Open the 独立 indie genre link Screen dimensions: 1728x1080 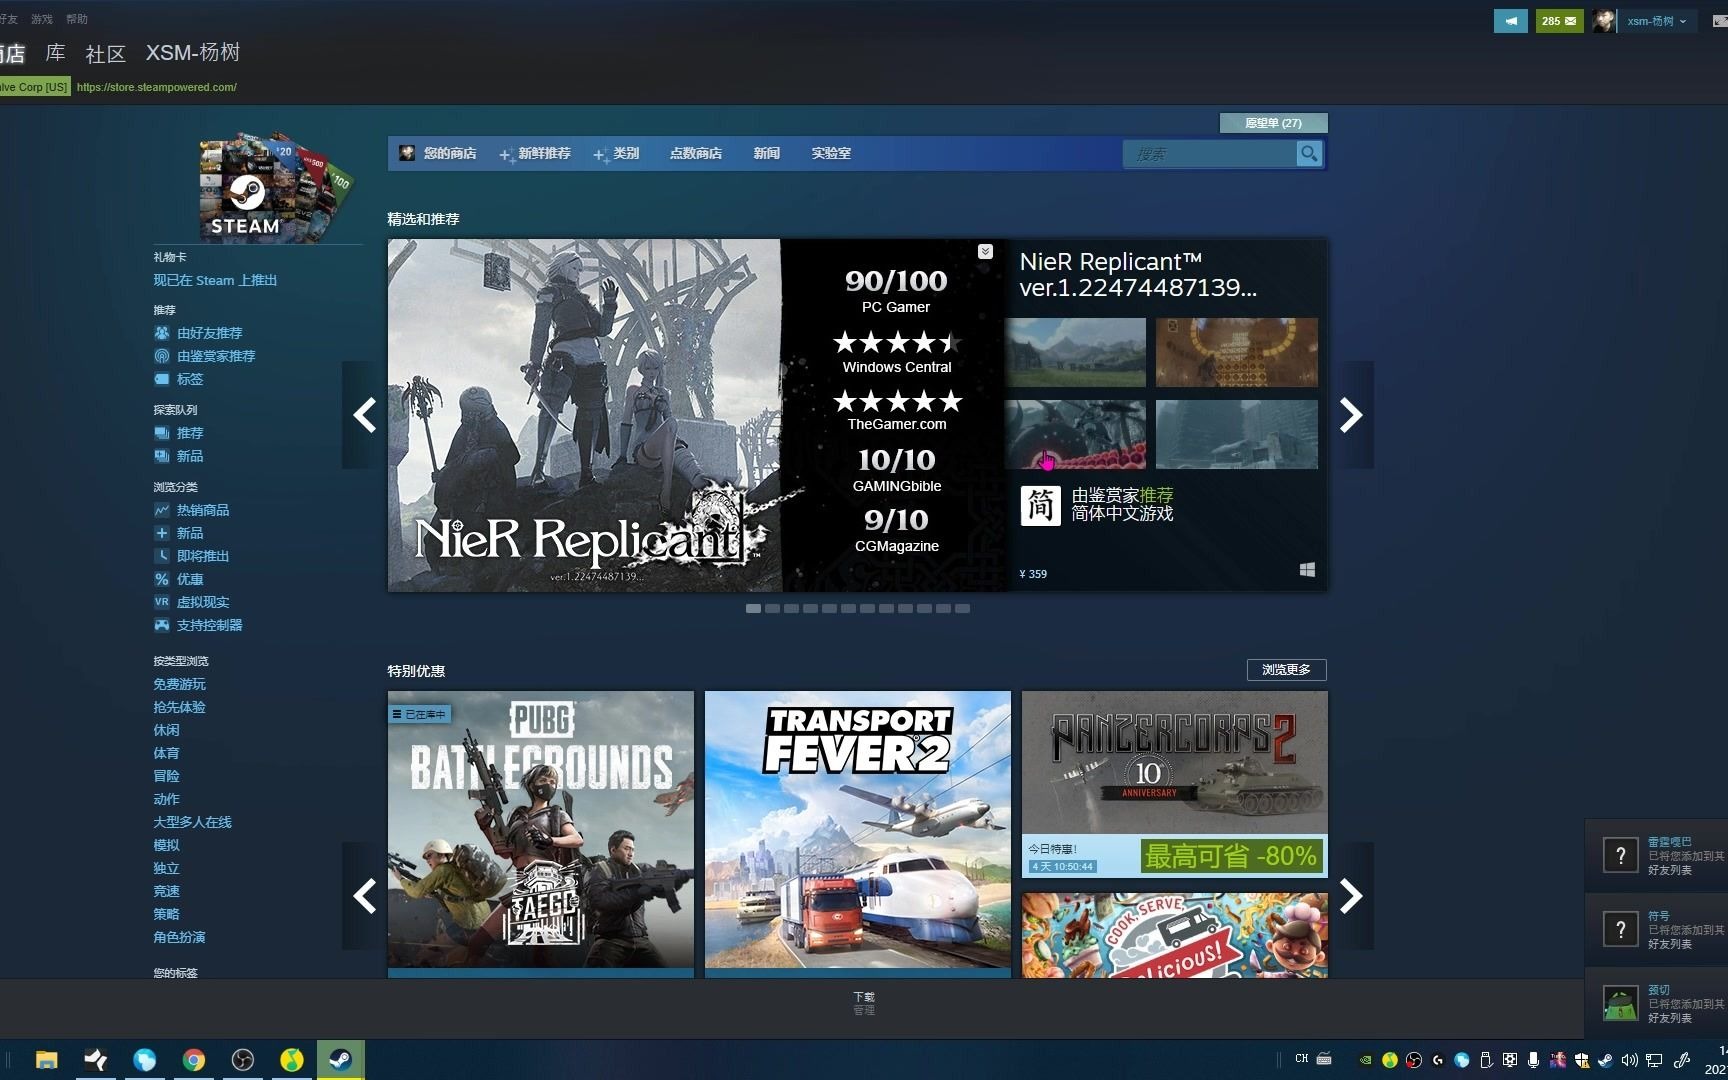point(167,869)
